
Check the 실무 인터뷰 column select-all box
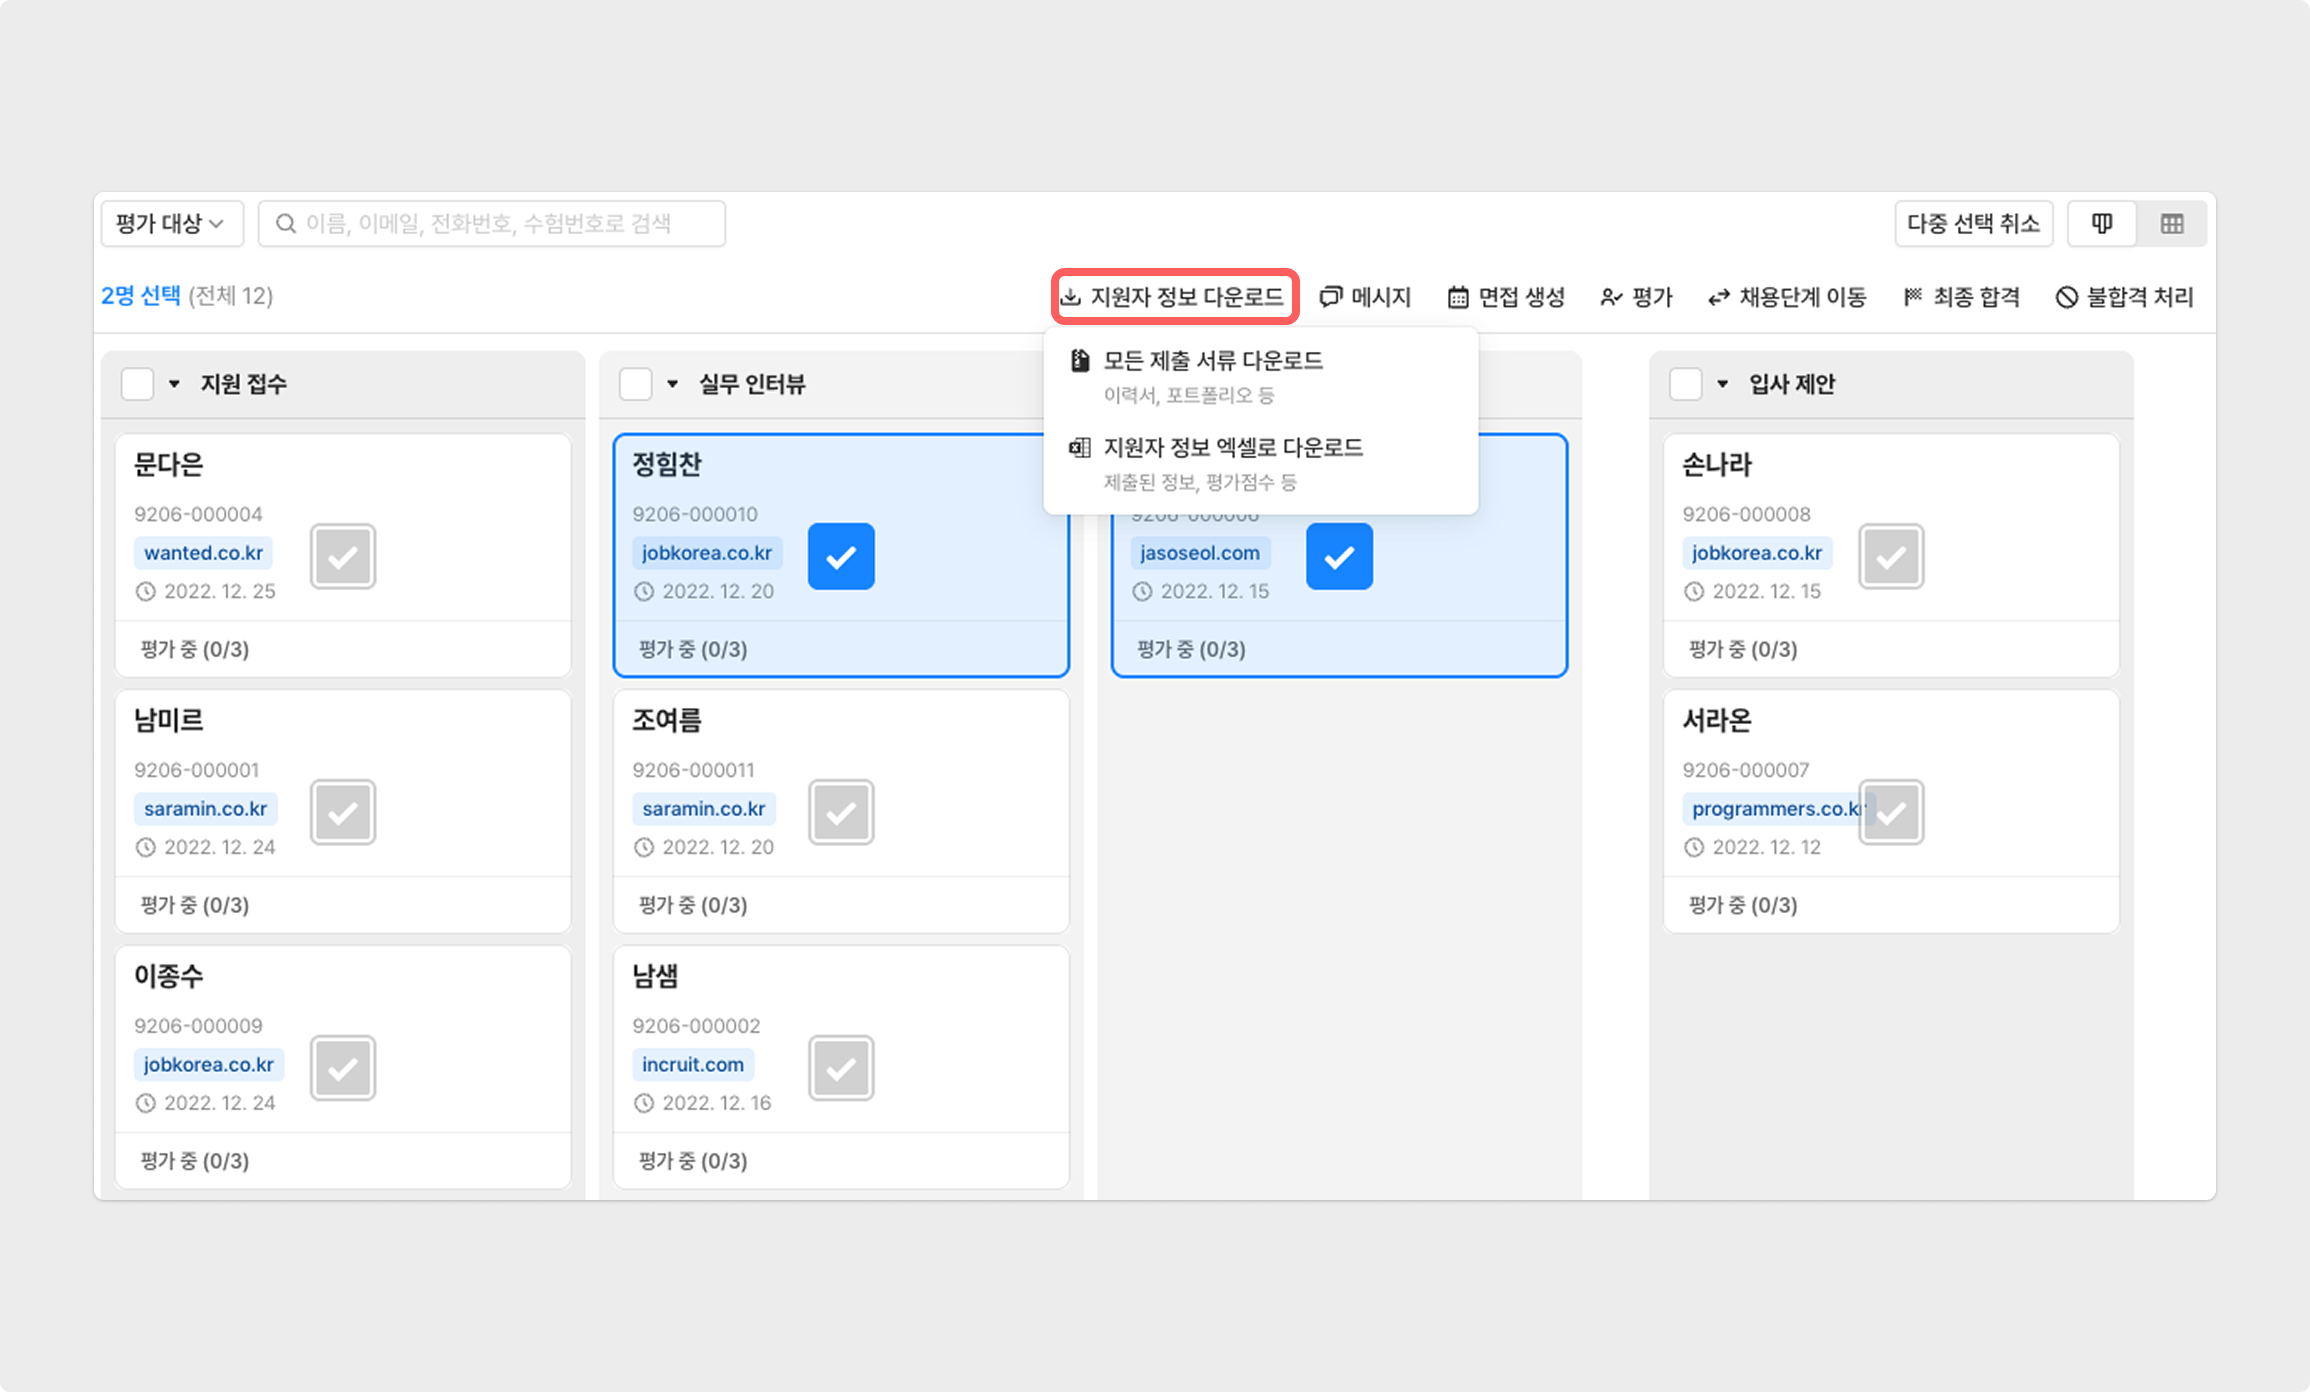(635, 384)
